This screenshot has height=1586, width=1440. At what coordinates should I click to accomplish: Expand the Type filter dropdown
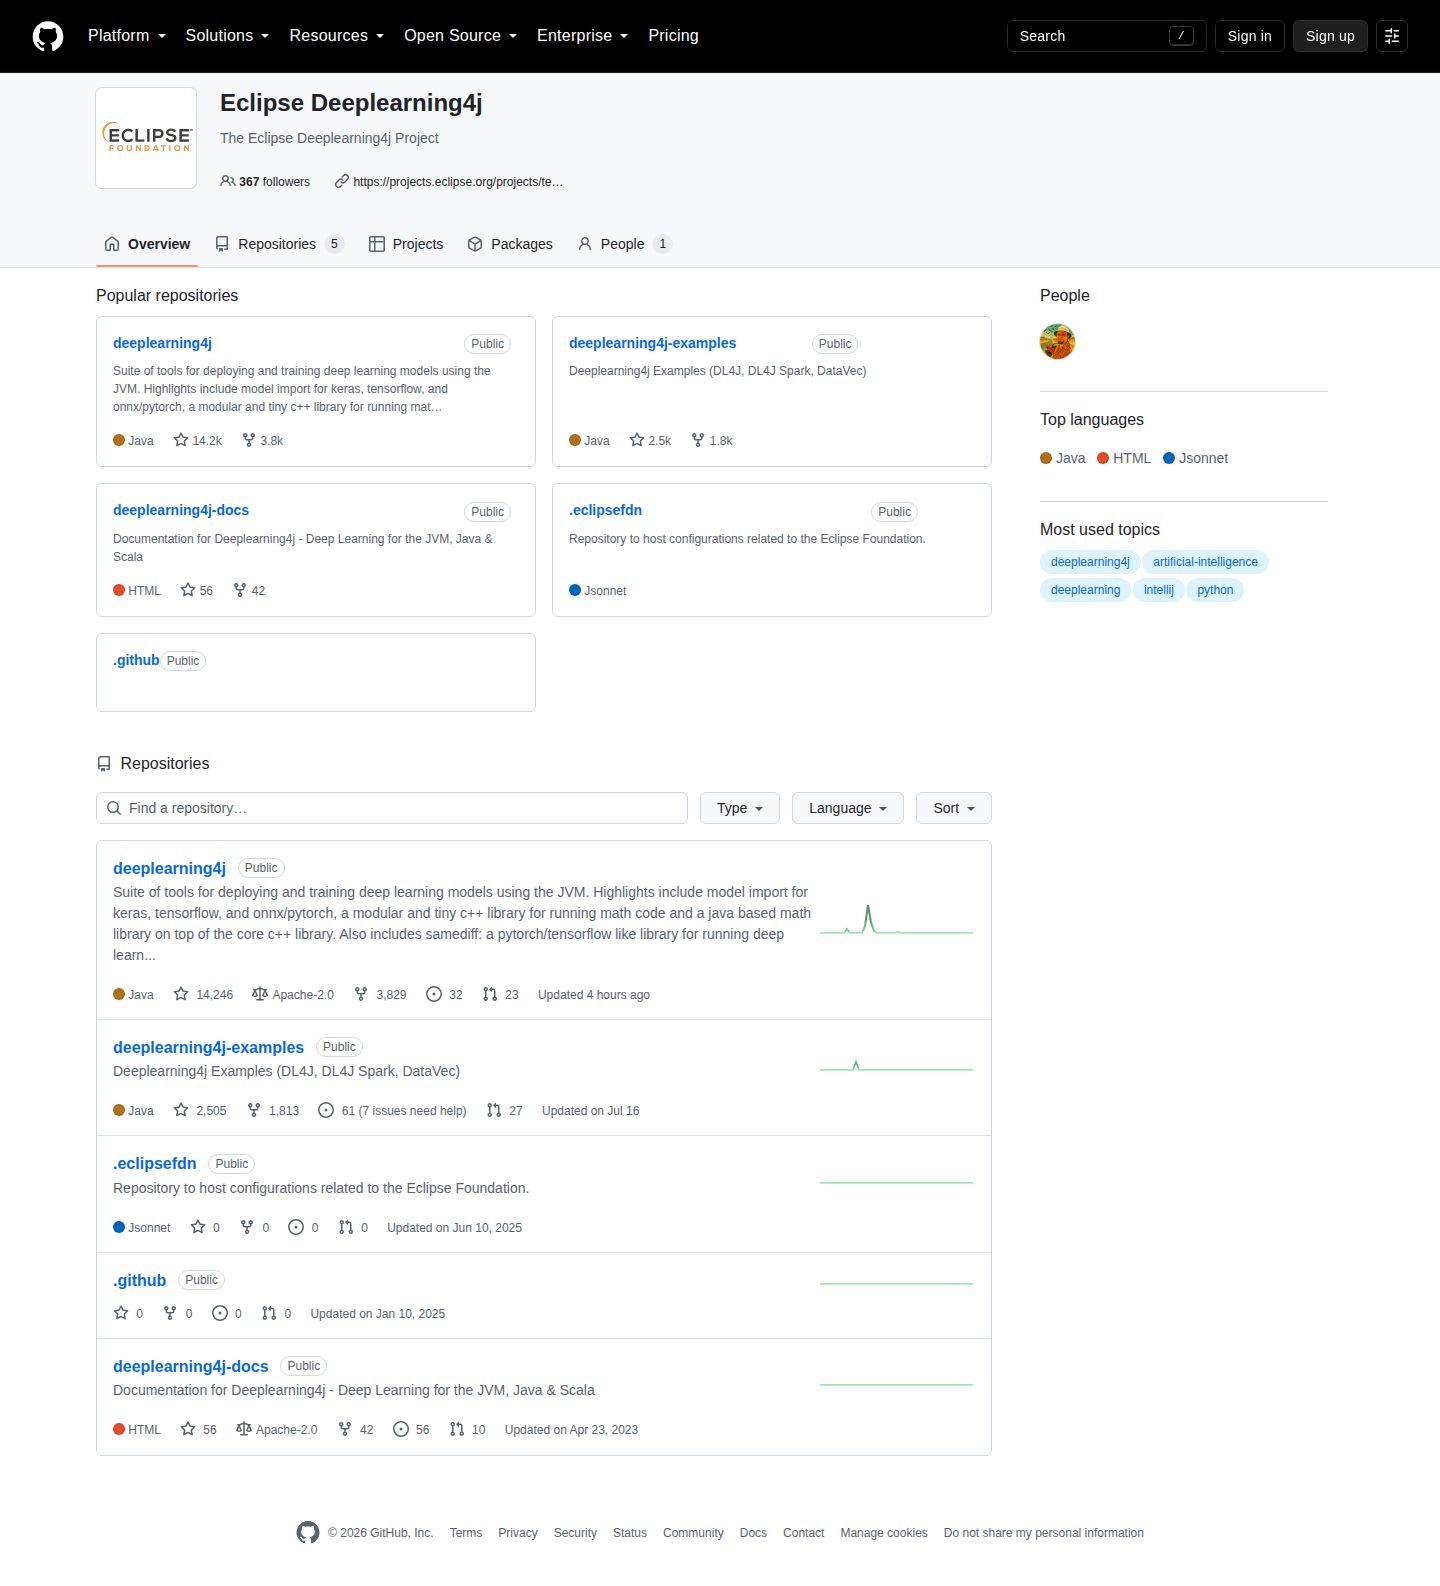[x=740, y=808]
